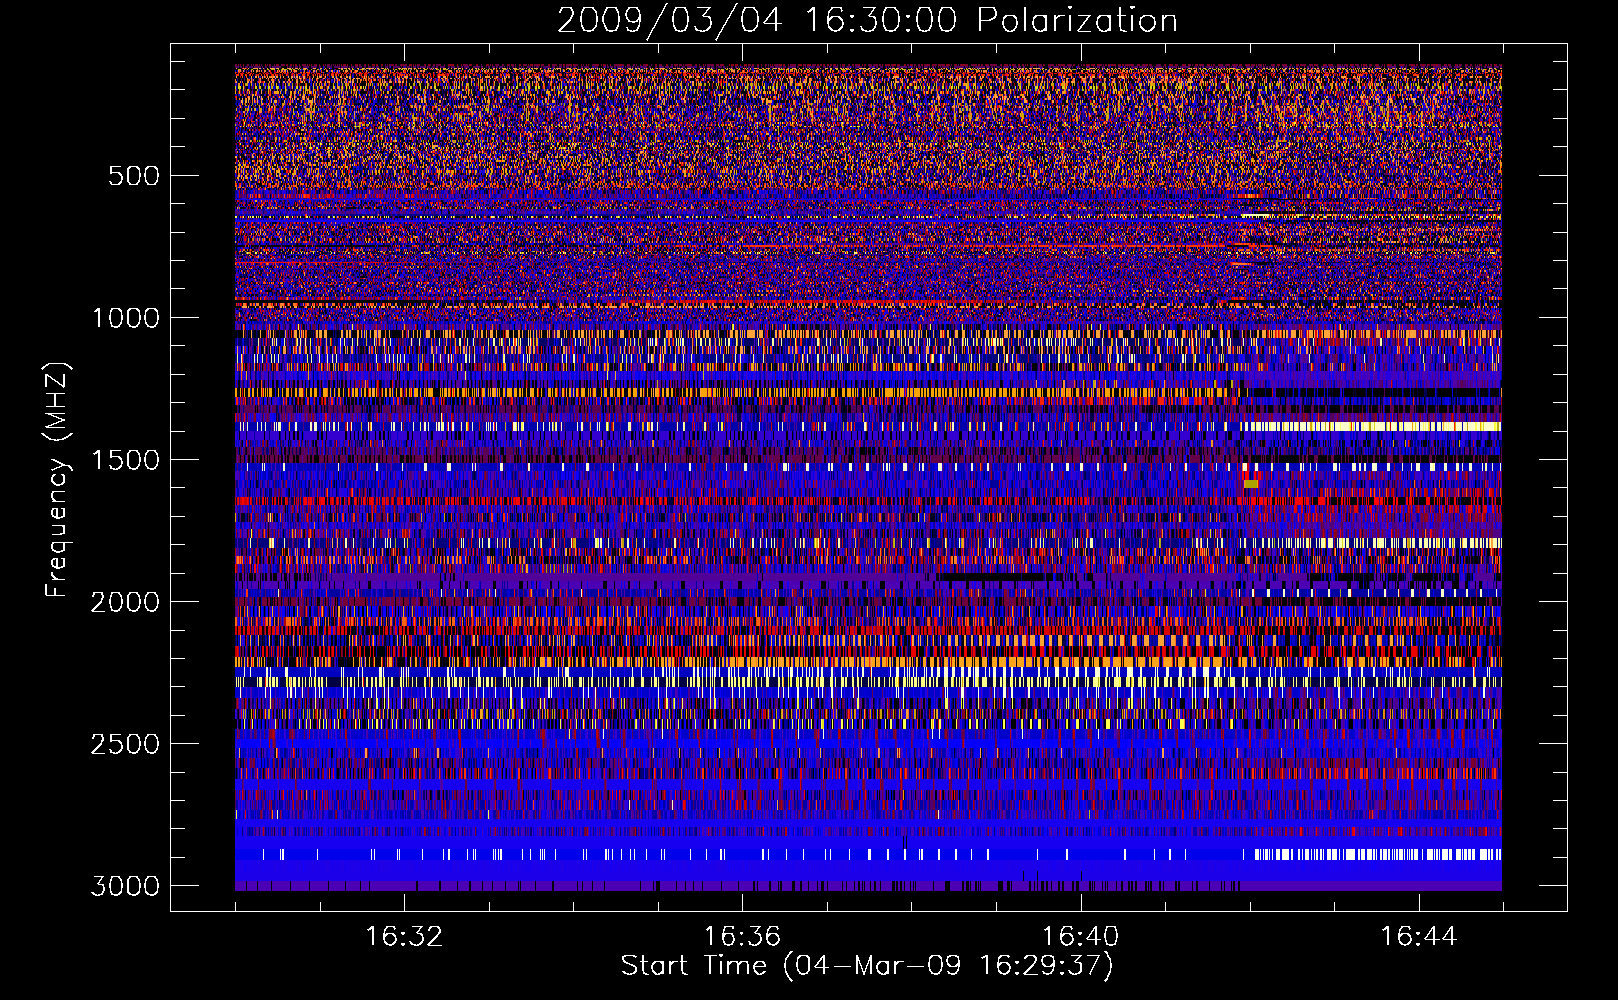Click the 2000 frequency tick label
The image size is (1618, 1000).
coord(125,602)
